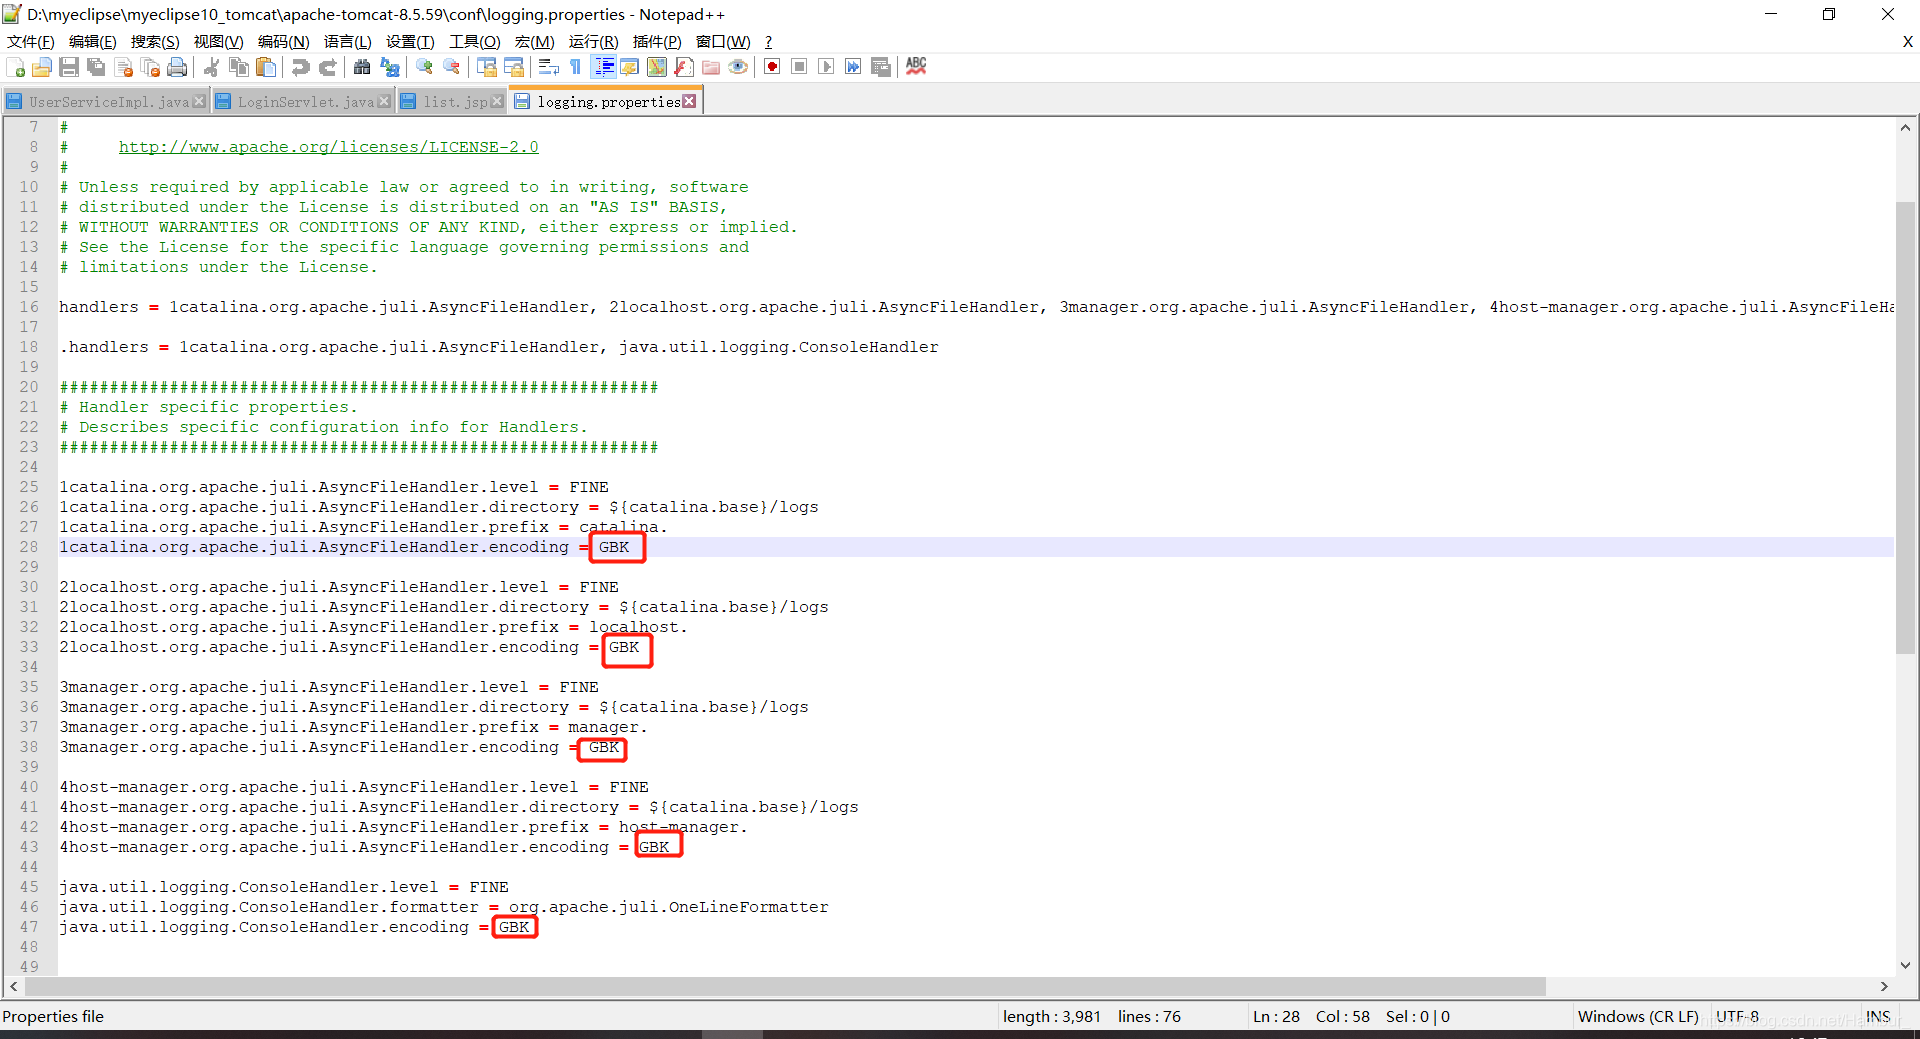Open the 运行(R) menu
This screenshot has height=1039, width=1920.
pos(594,42)
